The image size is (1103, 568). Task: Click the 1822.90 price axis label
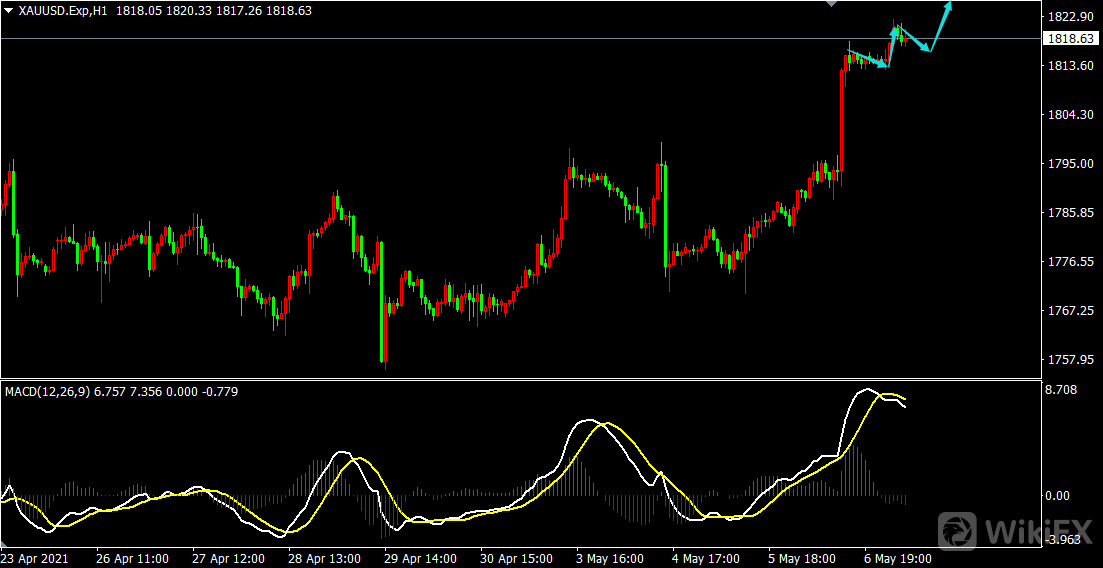click(1068, 17)
